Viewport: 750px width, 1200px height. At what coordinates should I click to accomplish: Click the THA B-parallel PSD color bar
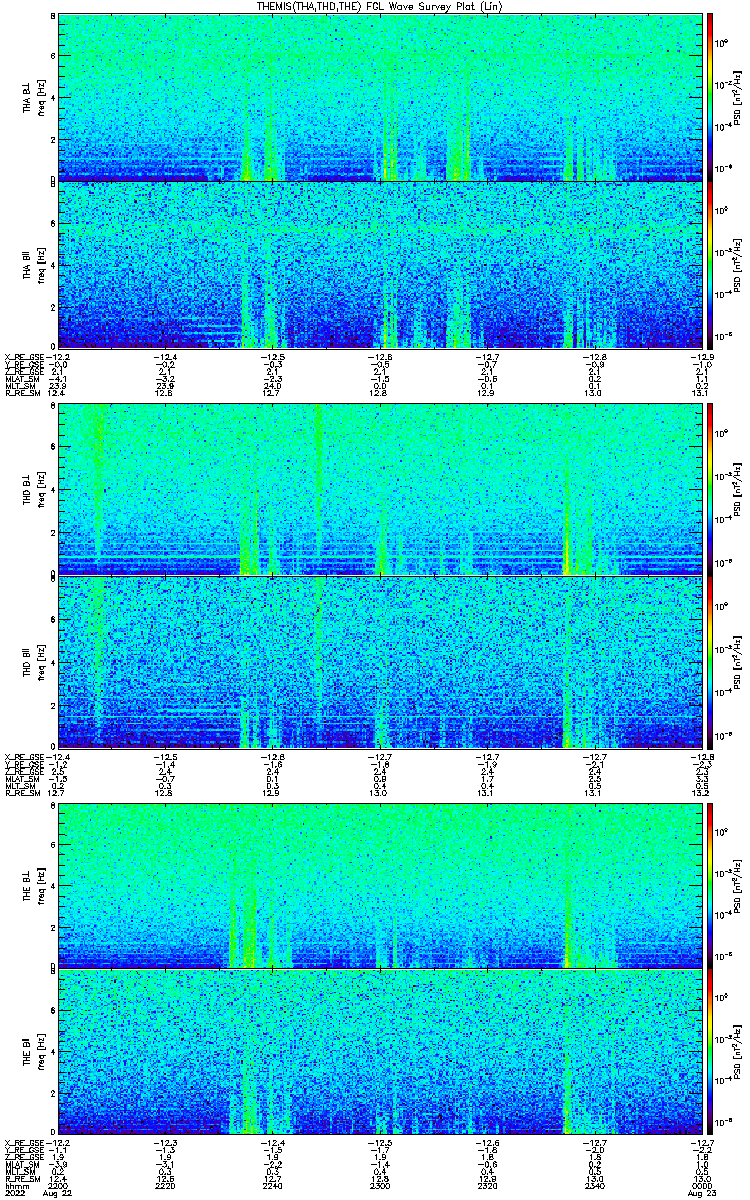coord(710,265)
